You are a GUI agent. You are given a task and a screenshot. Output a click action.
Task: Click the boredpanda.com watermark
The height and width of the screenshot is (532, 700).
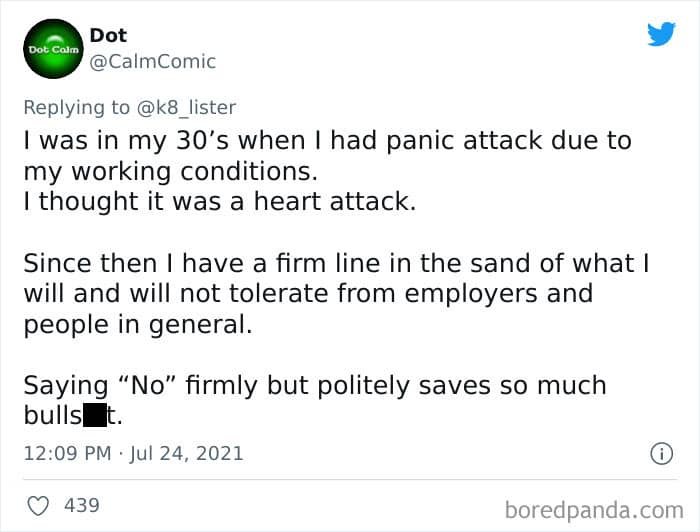(594, 509)
